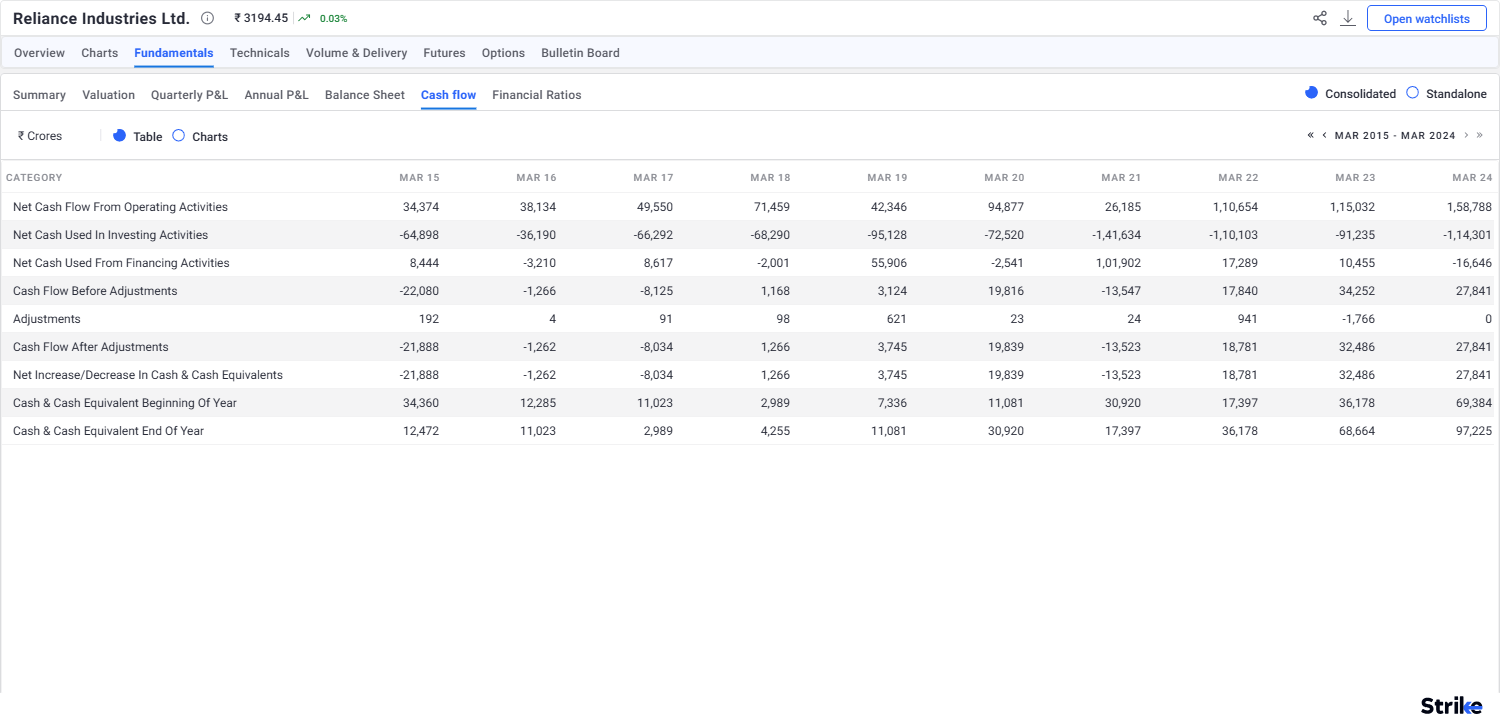Jump to latest date range with double right arrows
The height and width of the screenshot is (728, 1500).
(1480, 135)
